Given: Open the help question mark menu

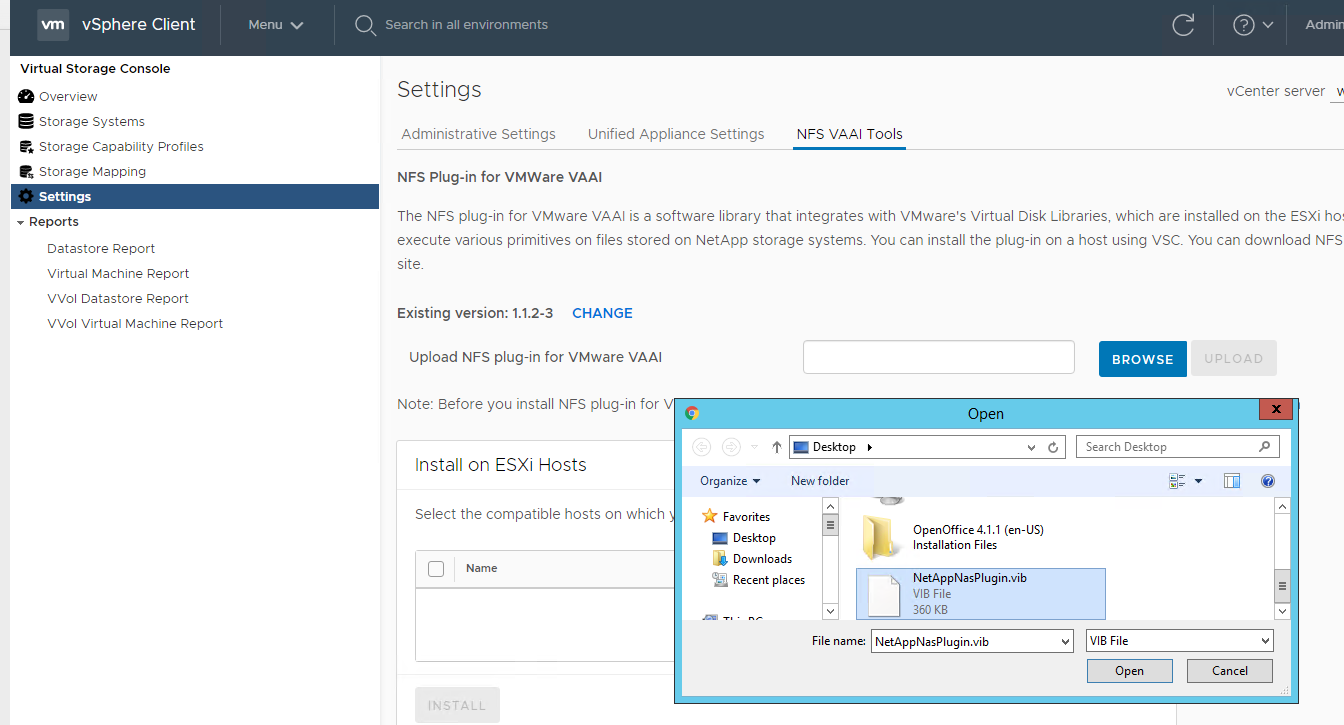Looking at the screenshot, I should tap(1252, 25).
